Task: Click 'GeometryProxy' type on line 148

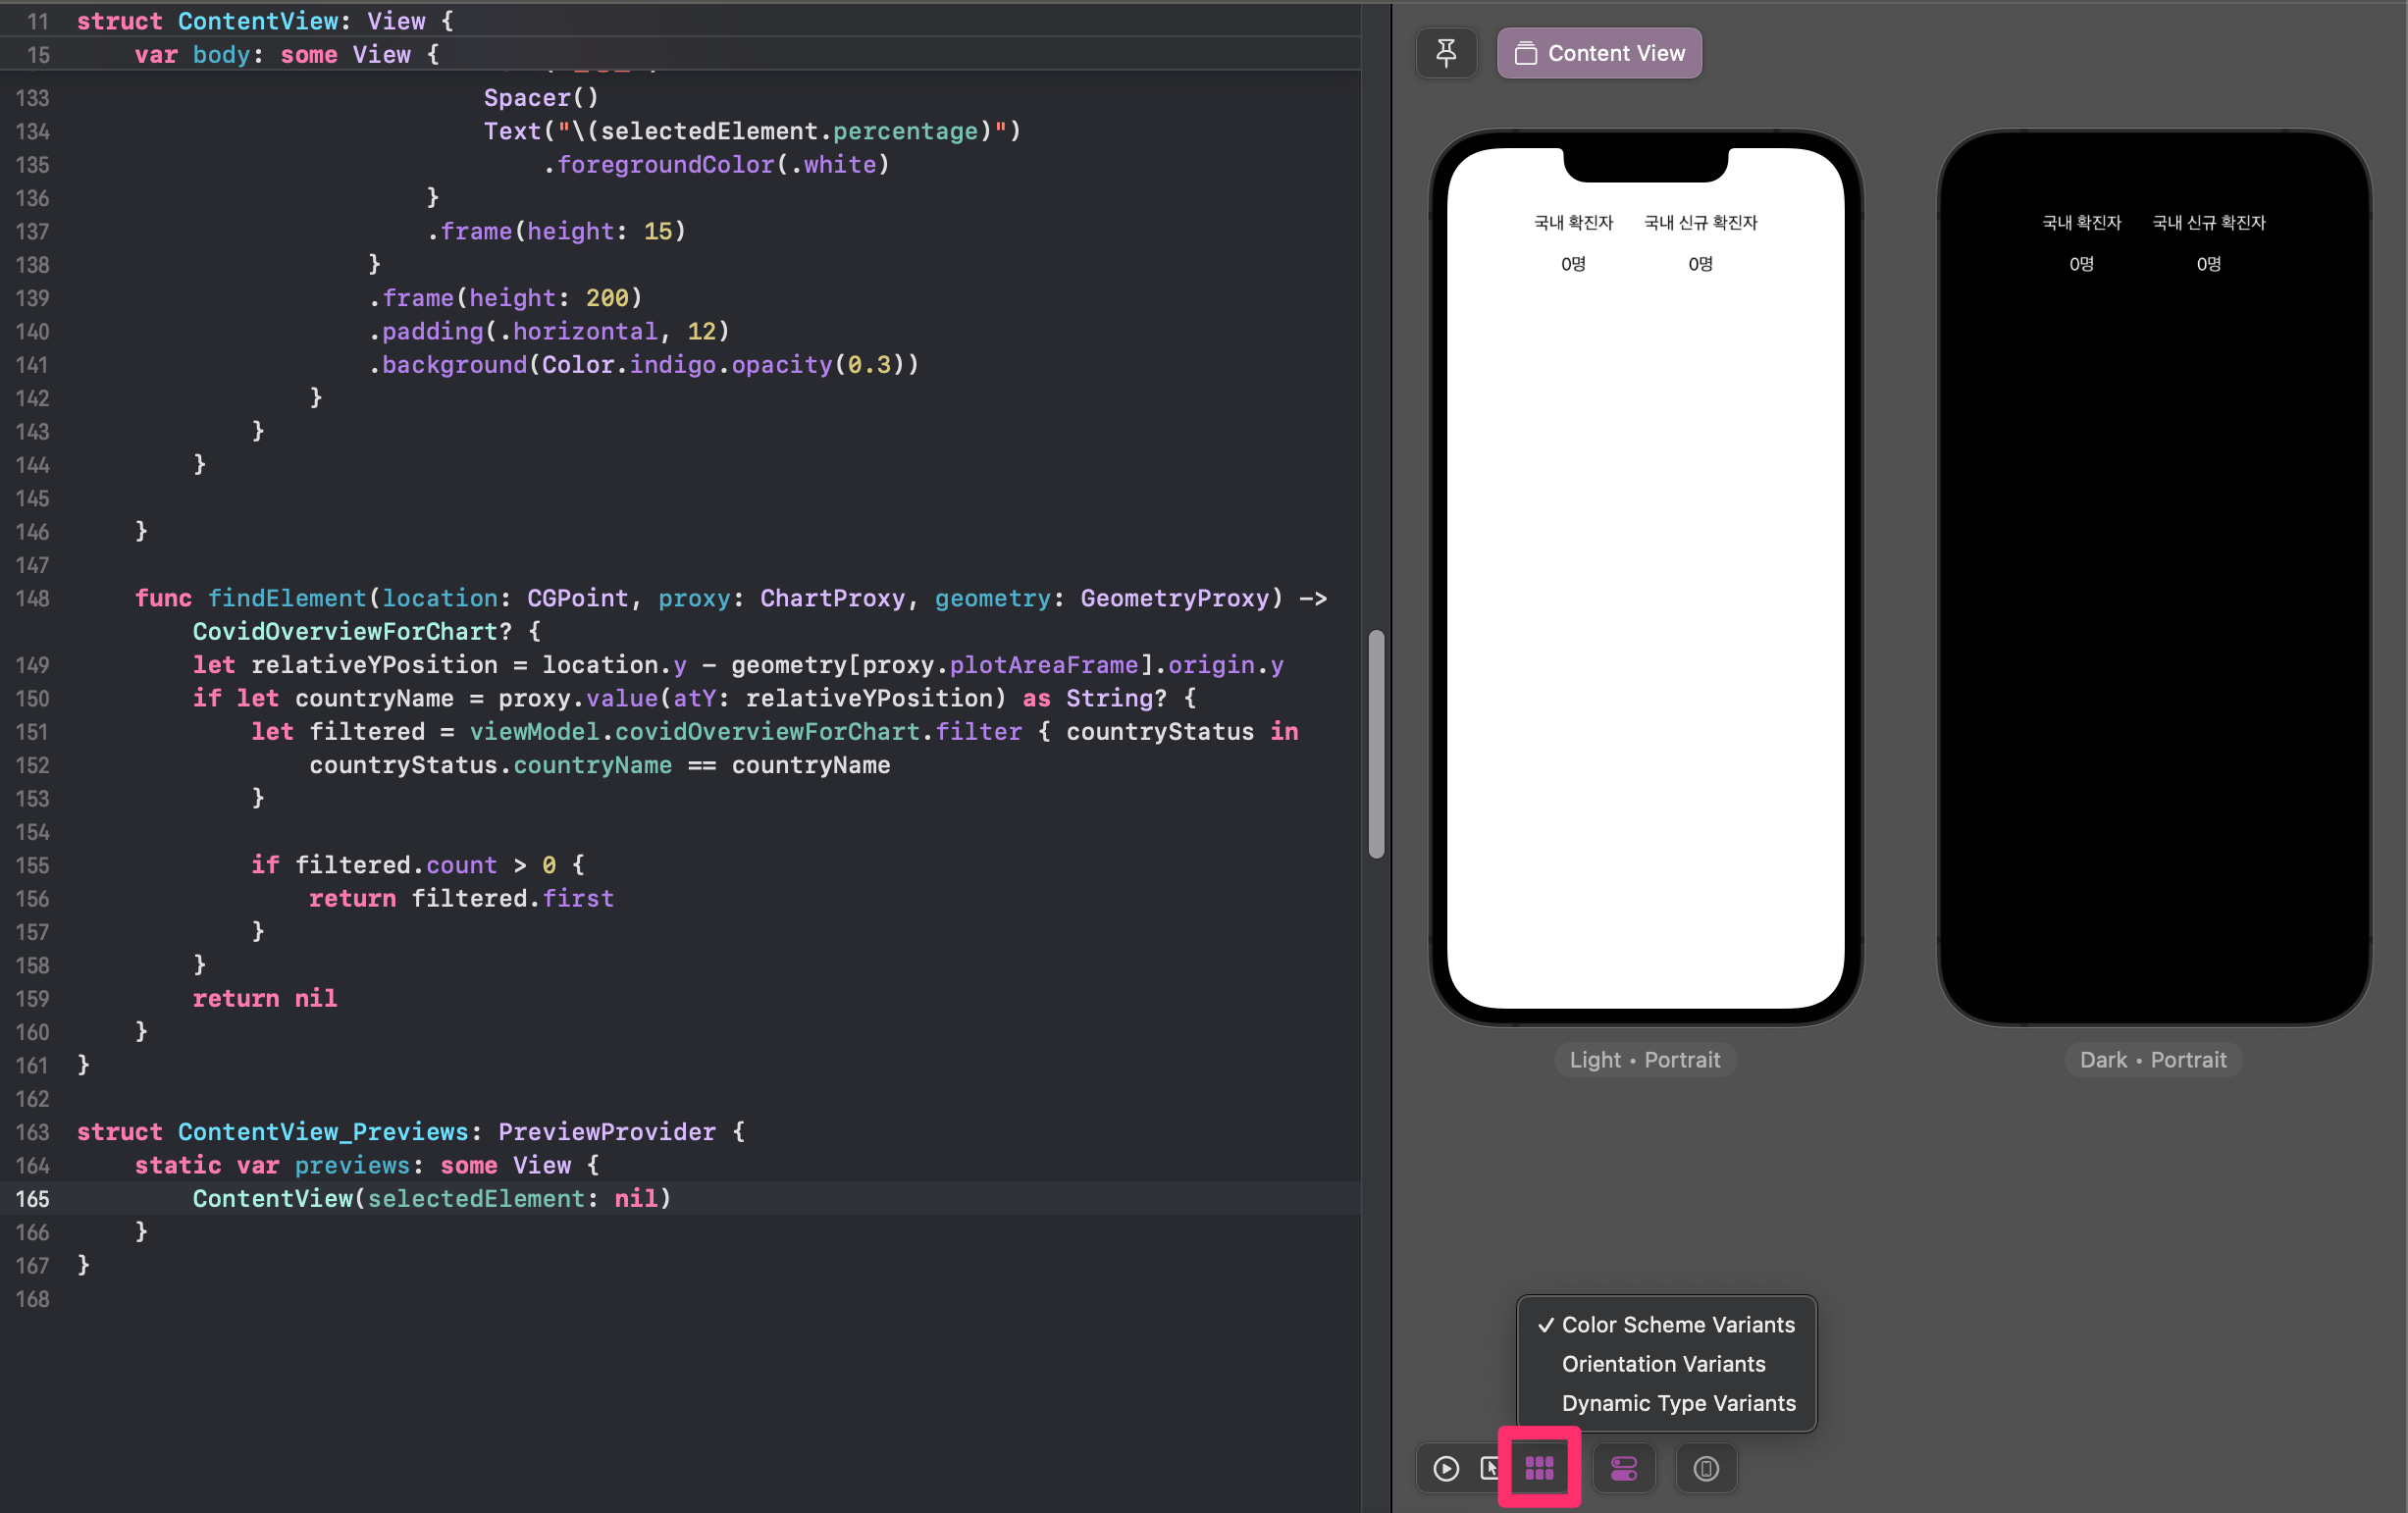Action: point(1175,598)
